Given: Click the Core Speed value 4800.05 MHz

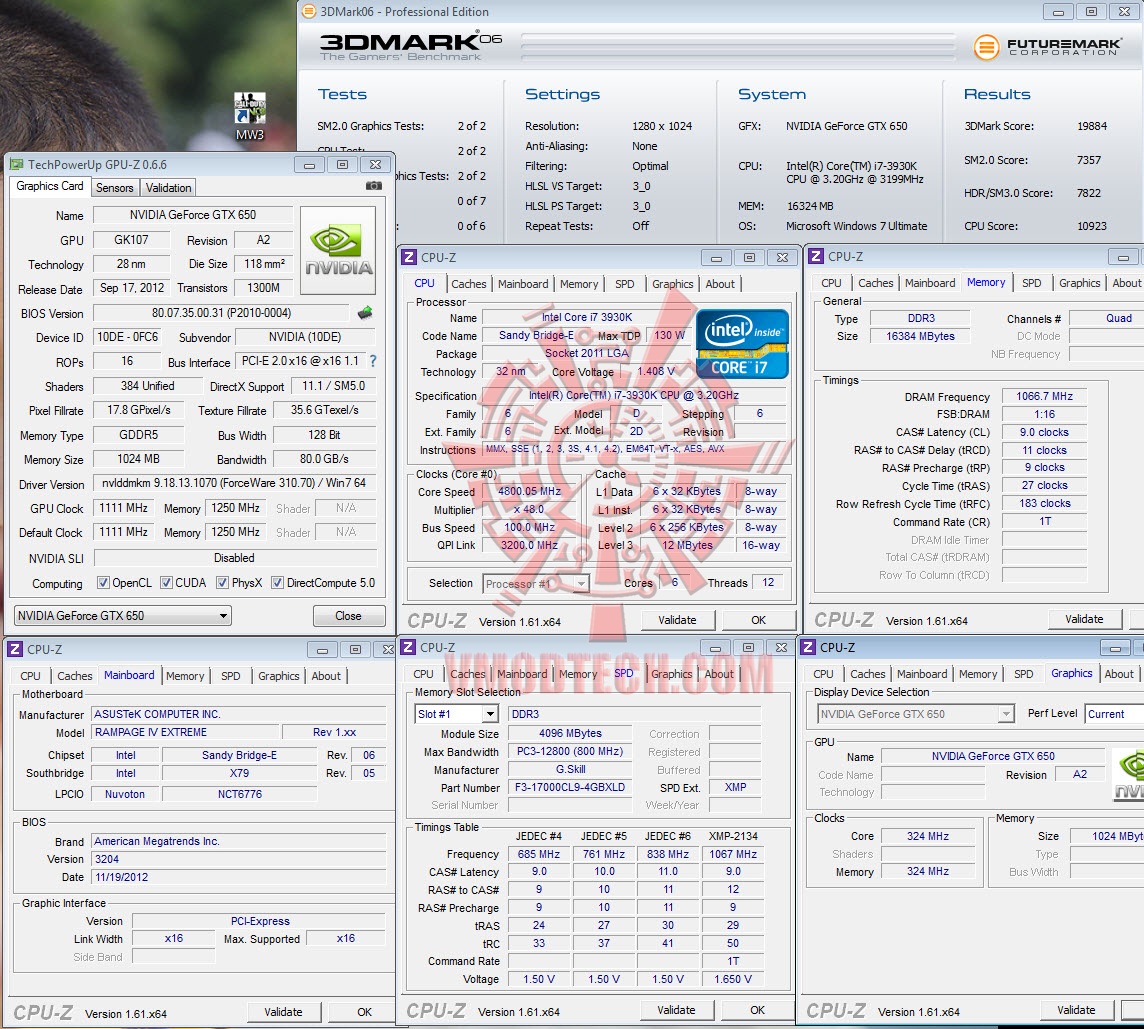Looking at the screenshot, I should point(530,491).
